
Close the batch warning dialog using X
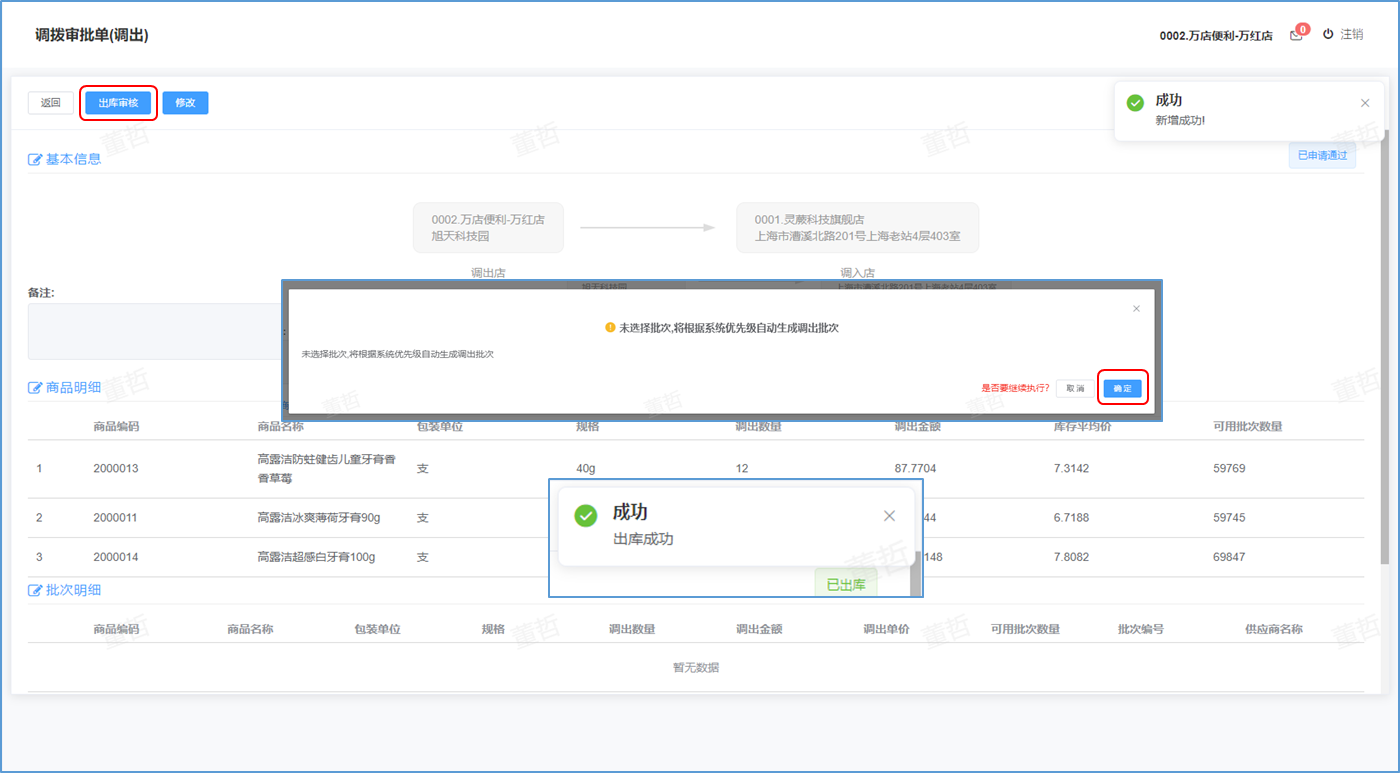pyautogui.click(x=1136, y=309)
